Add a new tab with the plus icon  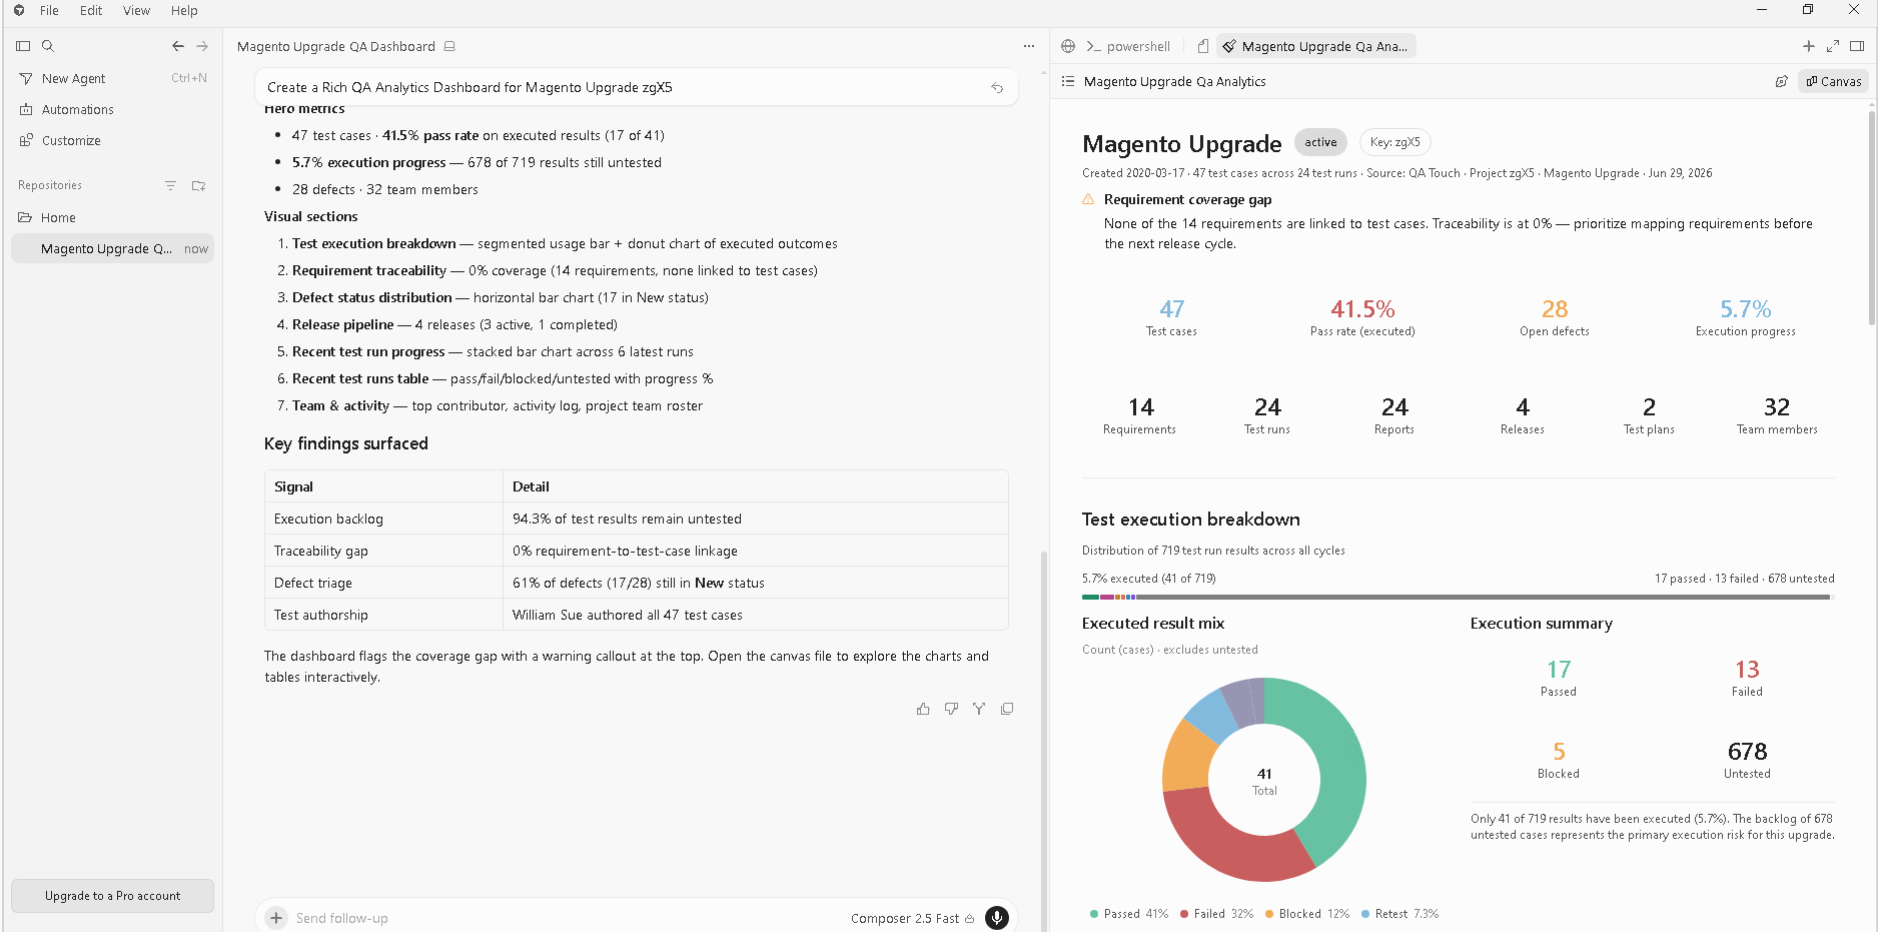[1808, 46]
